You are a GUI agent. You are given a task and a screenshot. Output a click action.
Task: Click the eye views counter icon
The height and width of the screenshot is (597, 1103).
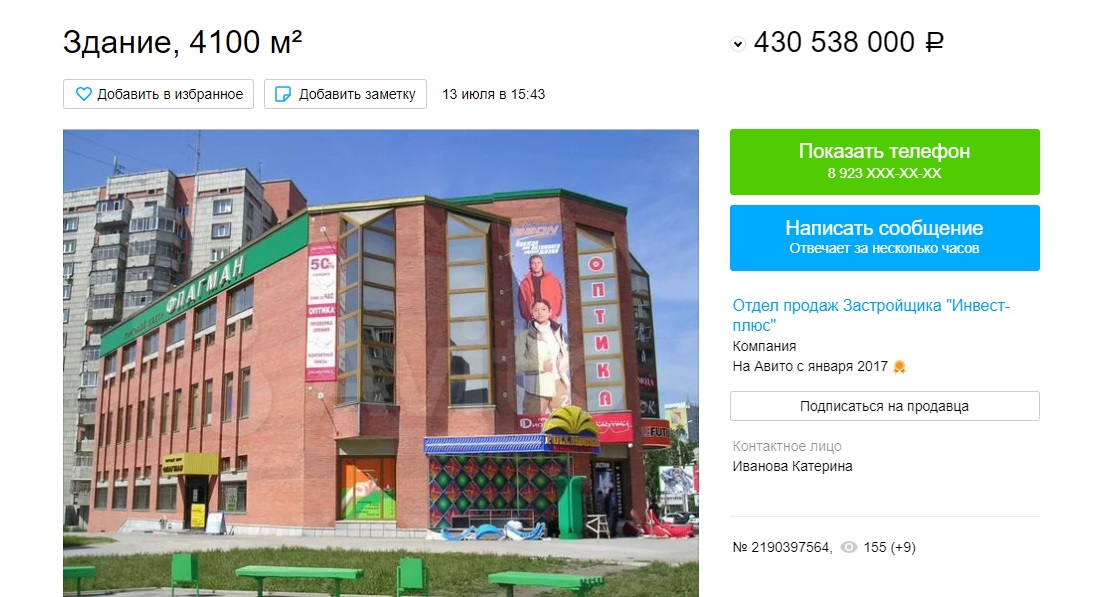(x=849, y=547)
